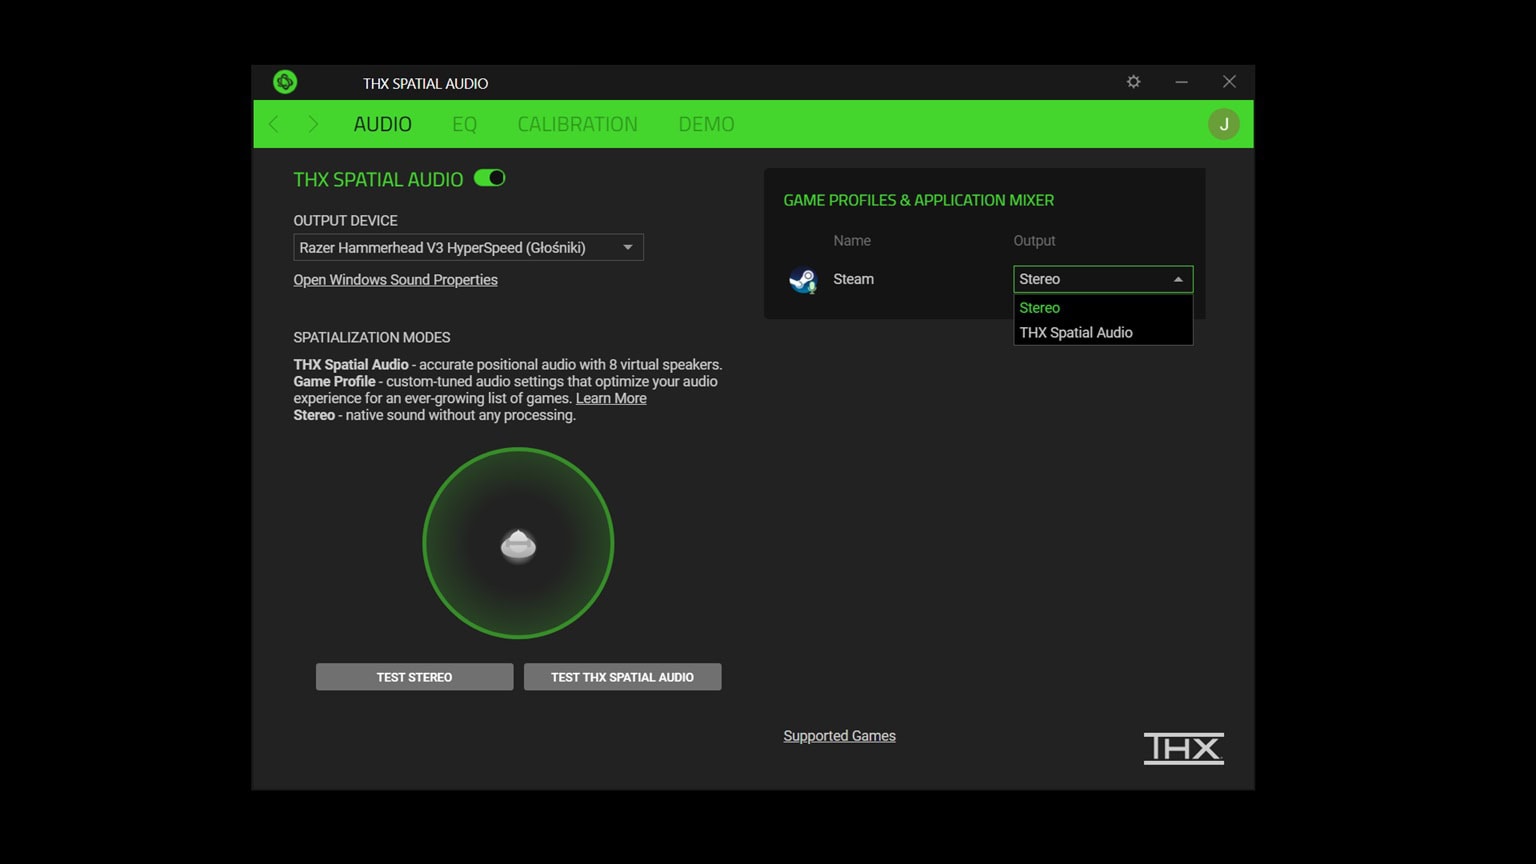
Task: Click the THX logo
Action: click(1184, 748)
